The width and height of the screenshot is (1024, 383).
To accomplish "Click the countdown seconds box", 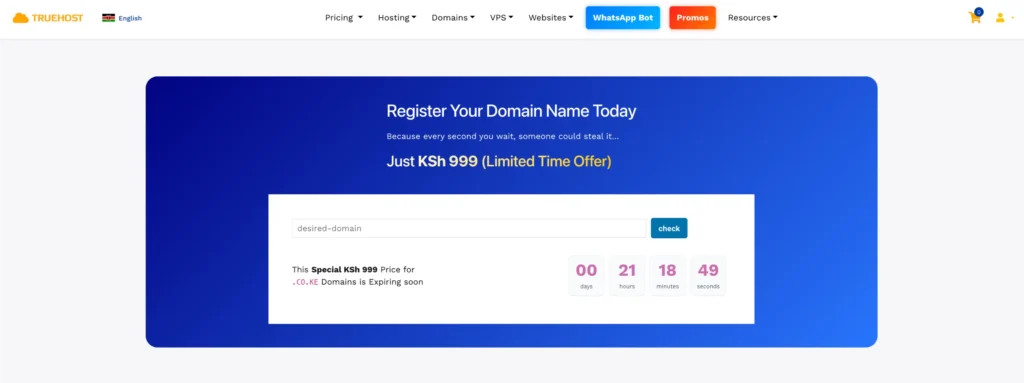I will point(708,275).
